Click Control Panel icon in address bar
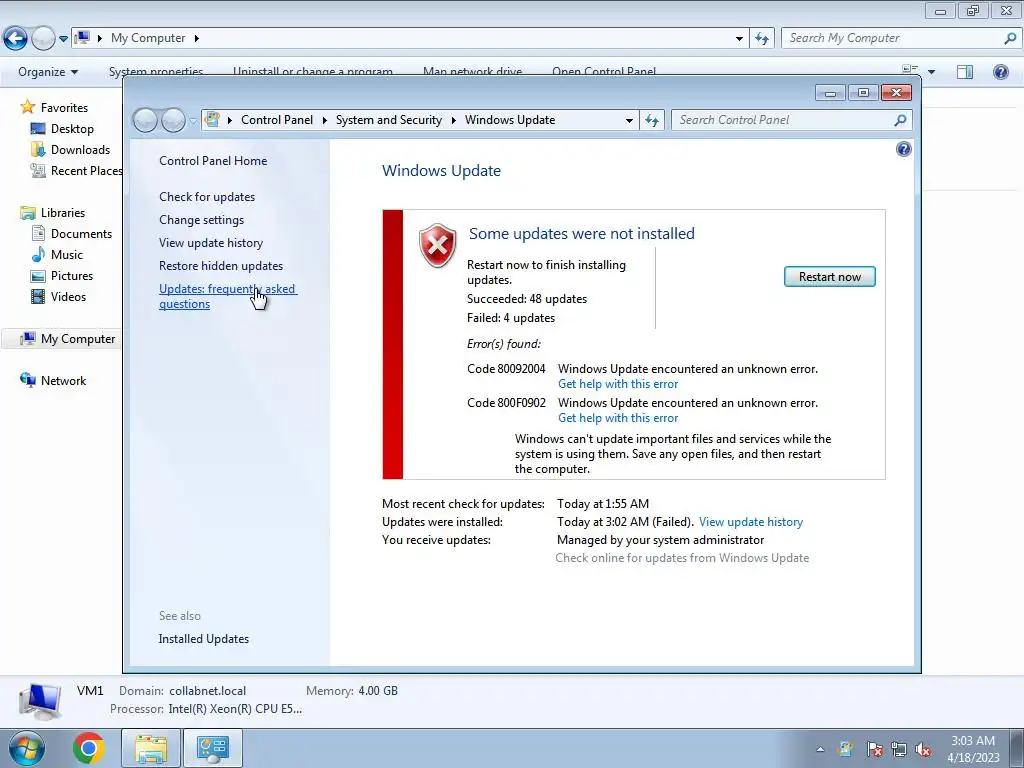The width and height of the screenshot is (1024, 768). point(212,120)
